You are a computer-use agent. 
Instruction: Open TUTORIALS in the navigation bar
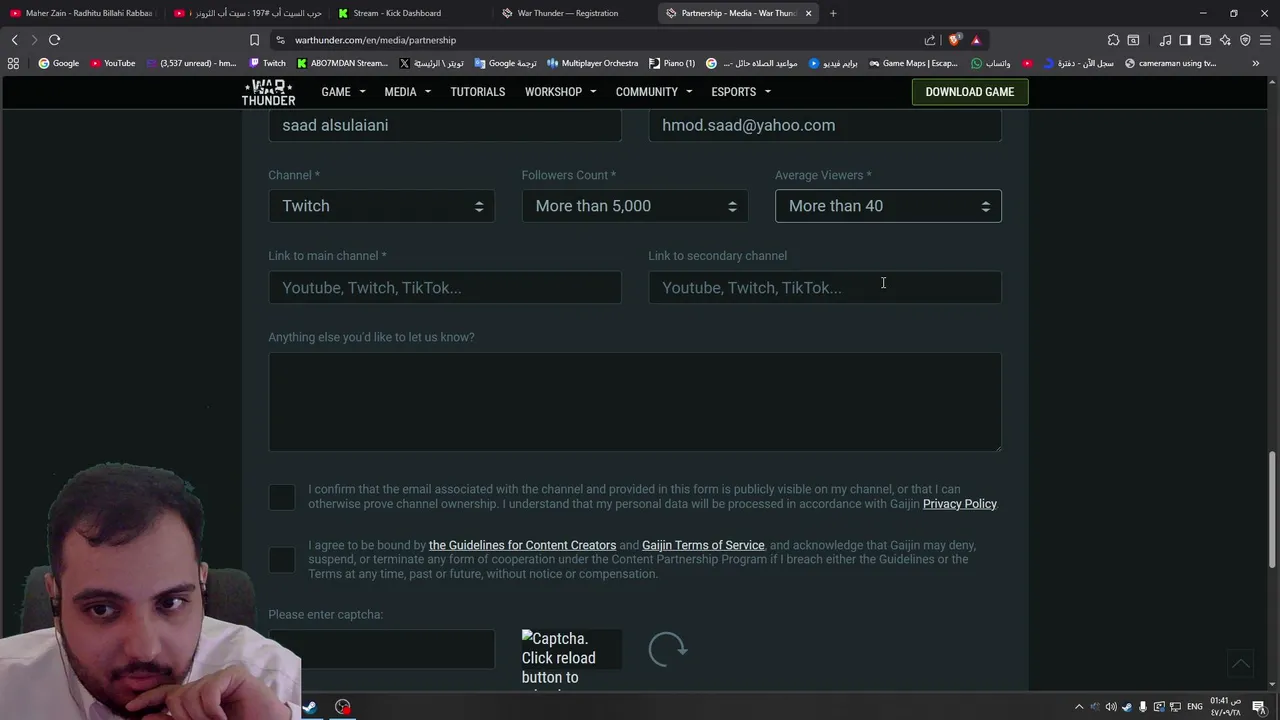click(478, 92)
